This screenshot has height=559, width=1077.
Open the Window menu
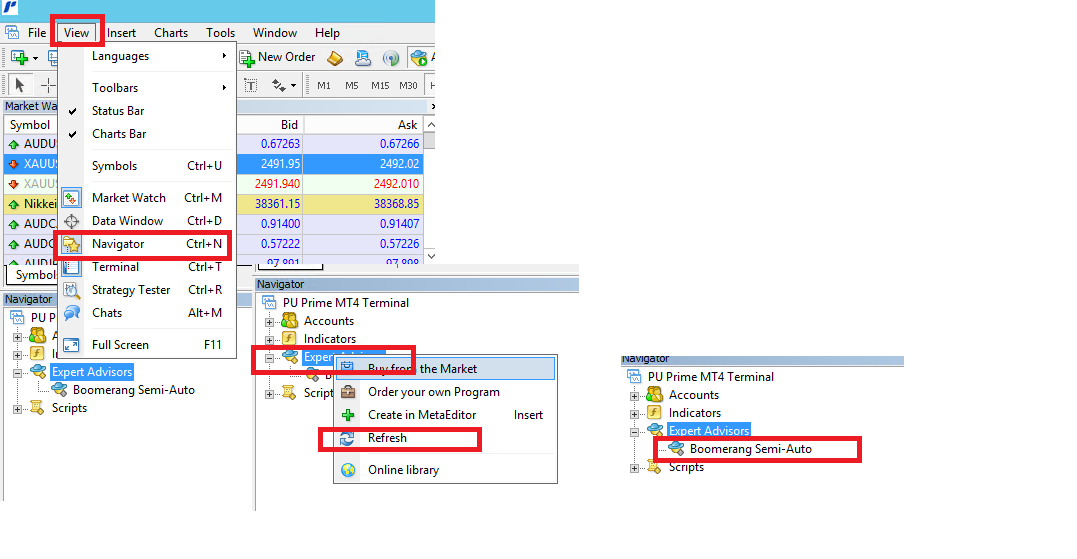tap(275, 33)
